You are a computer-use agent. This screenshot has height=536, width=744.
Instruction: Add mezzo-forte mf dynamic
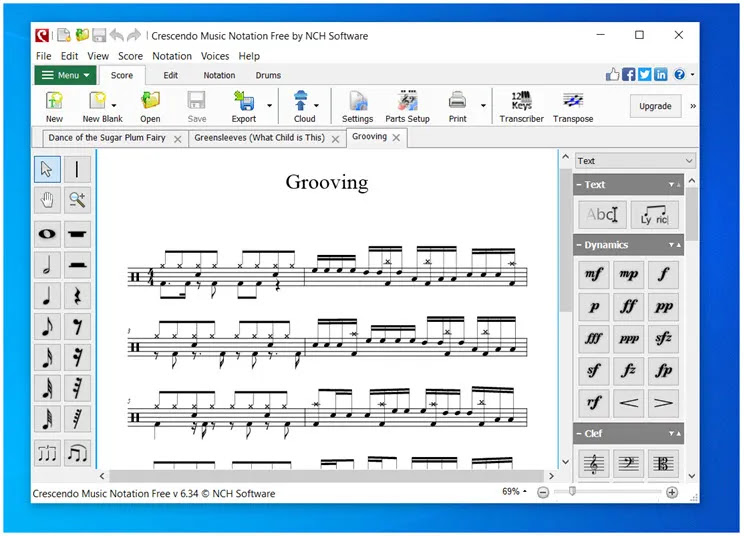(594, 274)
